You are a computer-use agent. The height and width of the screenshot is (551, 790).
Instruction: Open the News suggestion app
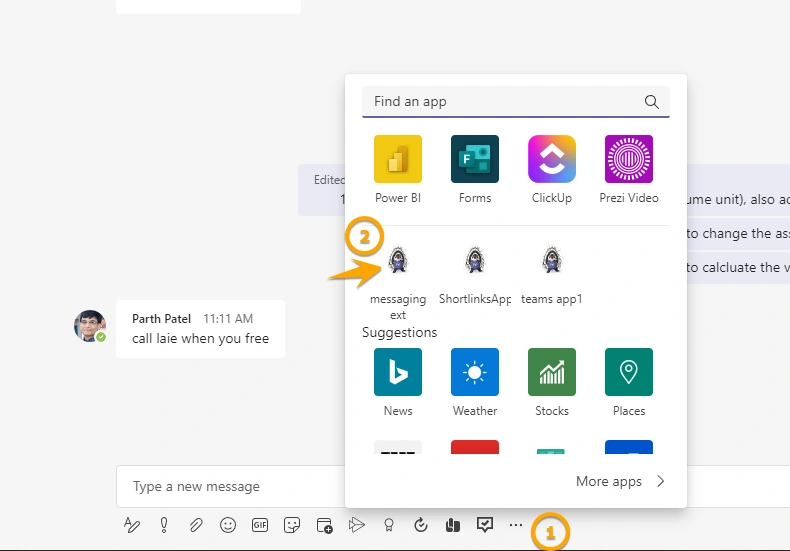tap(398, 372)
